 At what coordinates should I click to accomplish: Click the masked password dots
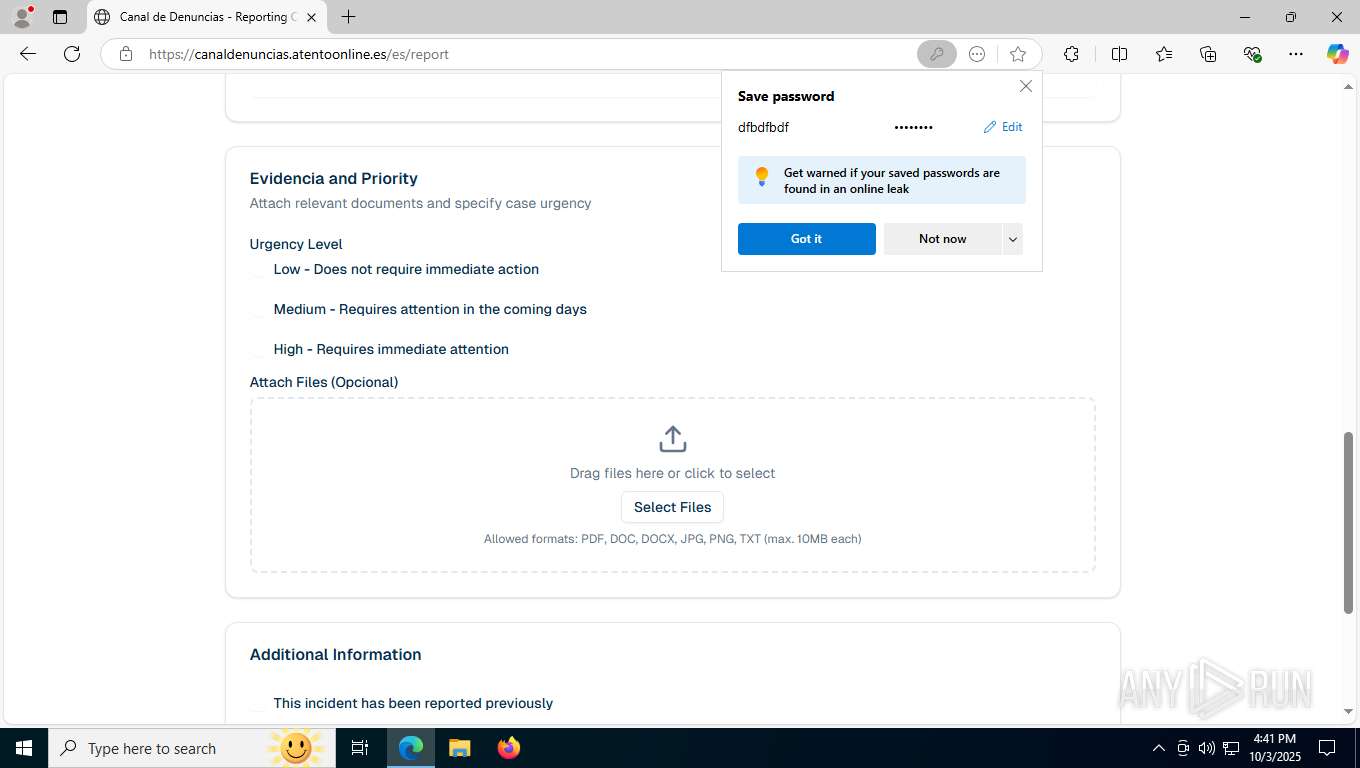[913, 127]
